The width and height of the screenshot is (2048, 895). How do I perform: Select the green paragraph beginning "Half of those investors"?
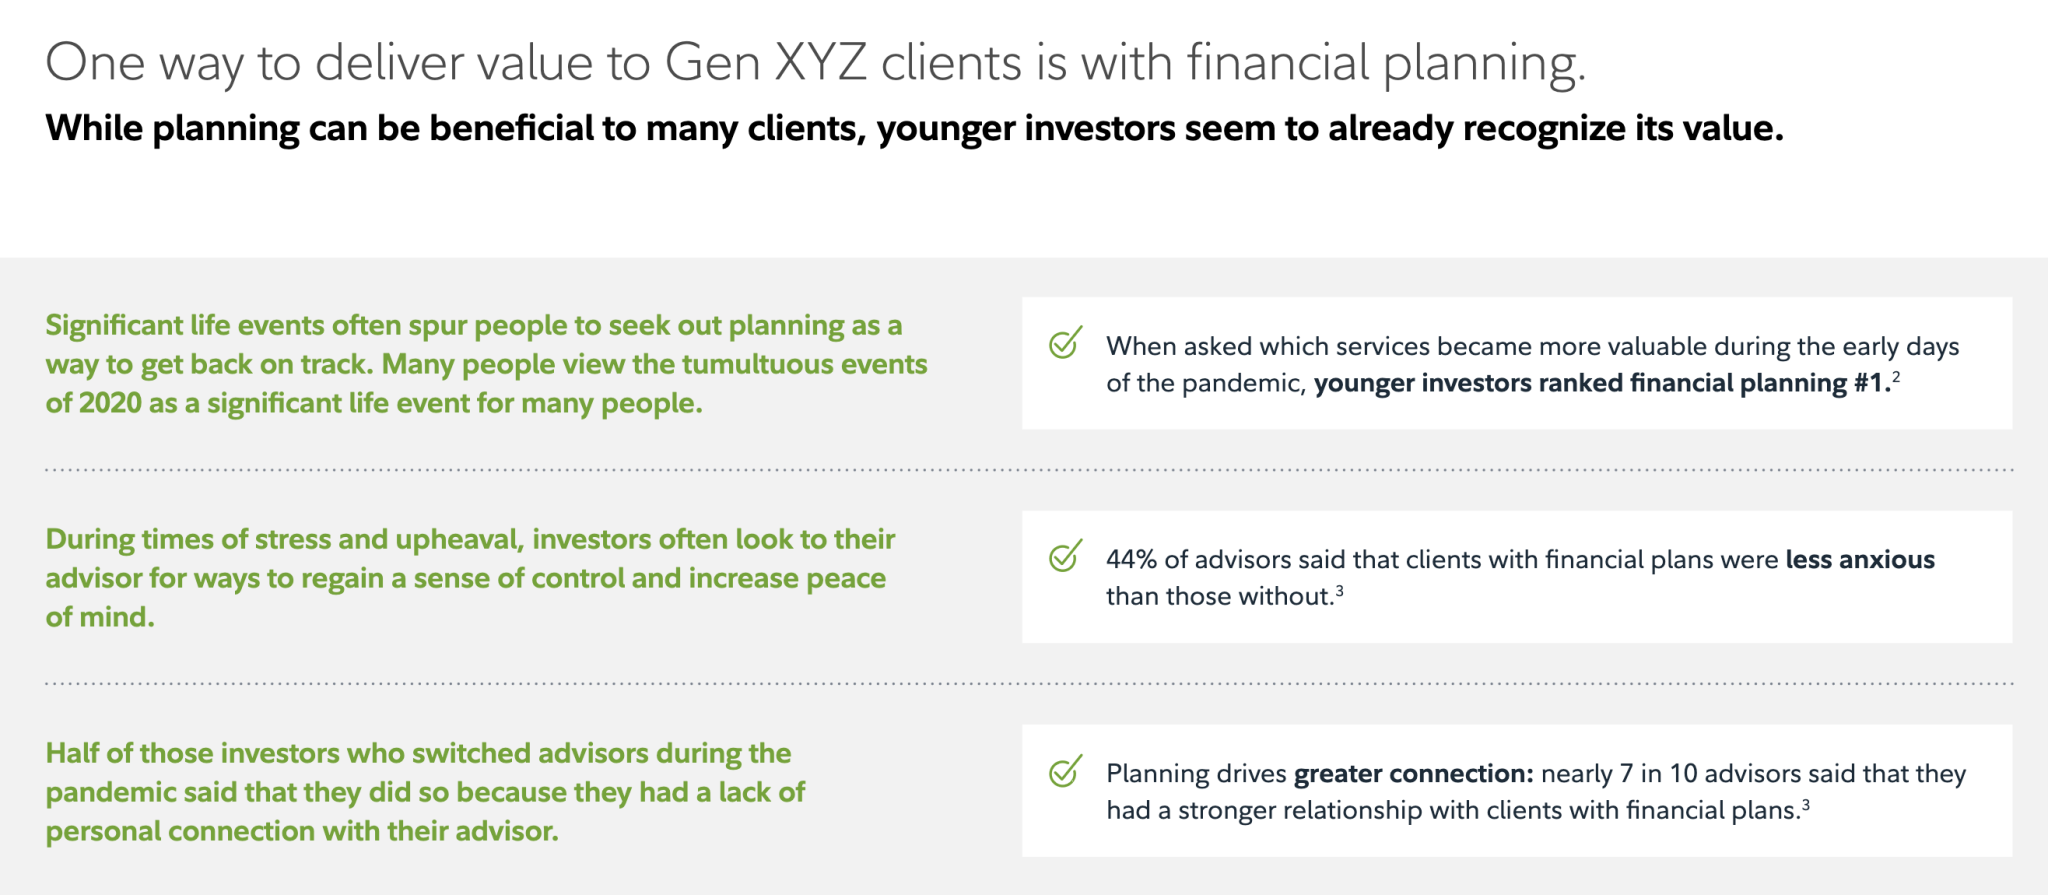coord(425,792)
